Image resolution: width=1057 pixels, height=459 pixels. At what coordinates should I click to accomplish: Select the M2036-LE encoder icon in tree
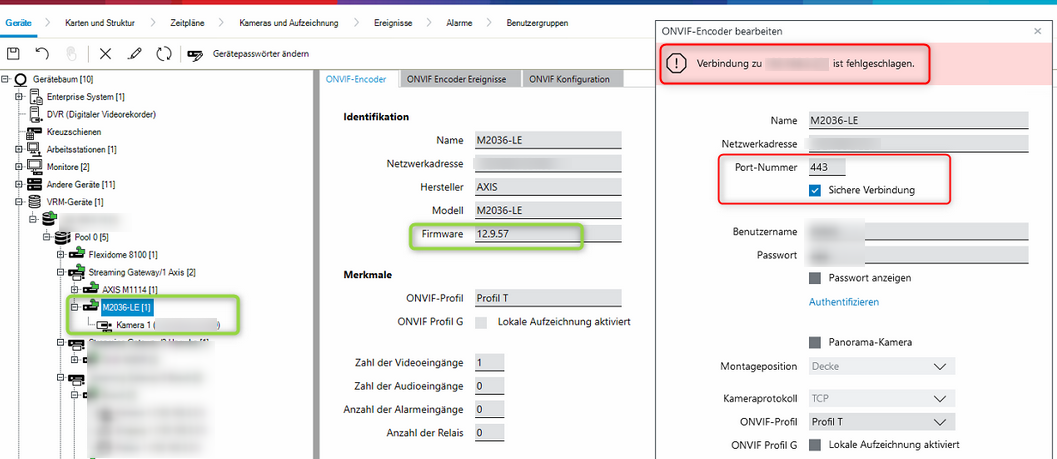91,307
